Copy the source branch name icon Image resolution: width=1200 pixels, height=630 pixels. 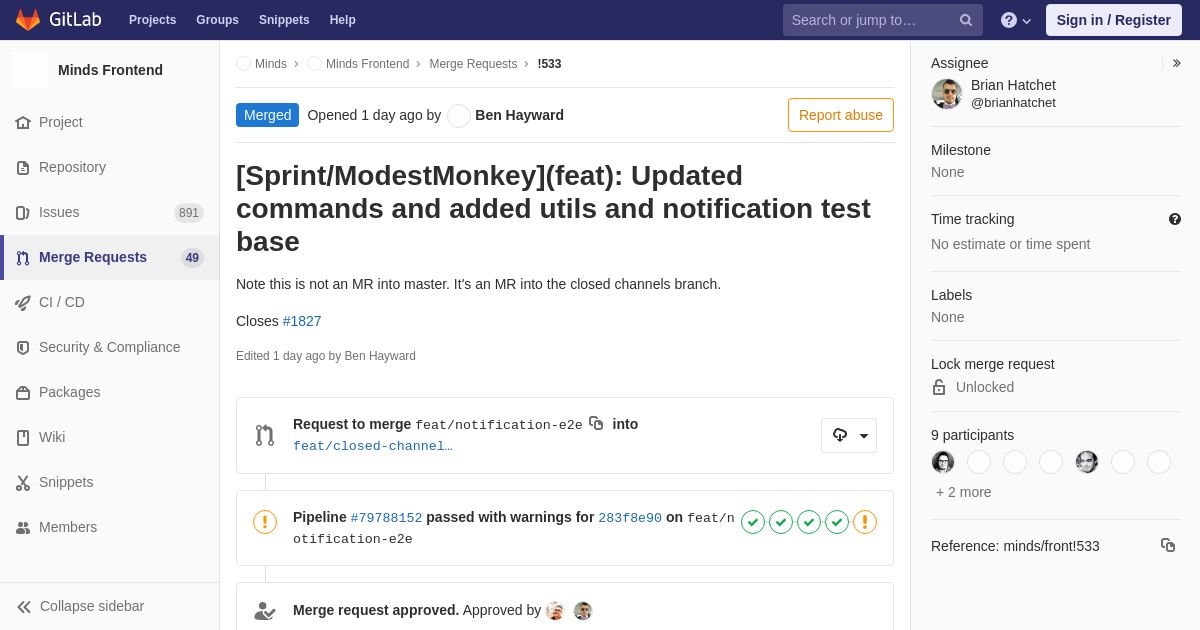[596, 423]
